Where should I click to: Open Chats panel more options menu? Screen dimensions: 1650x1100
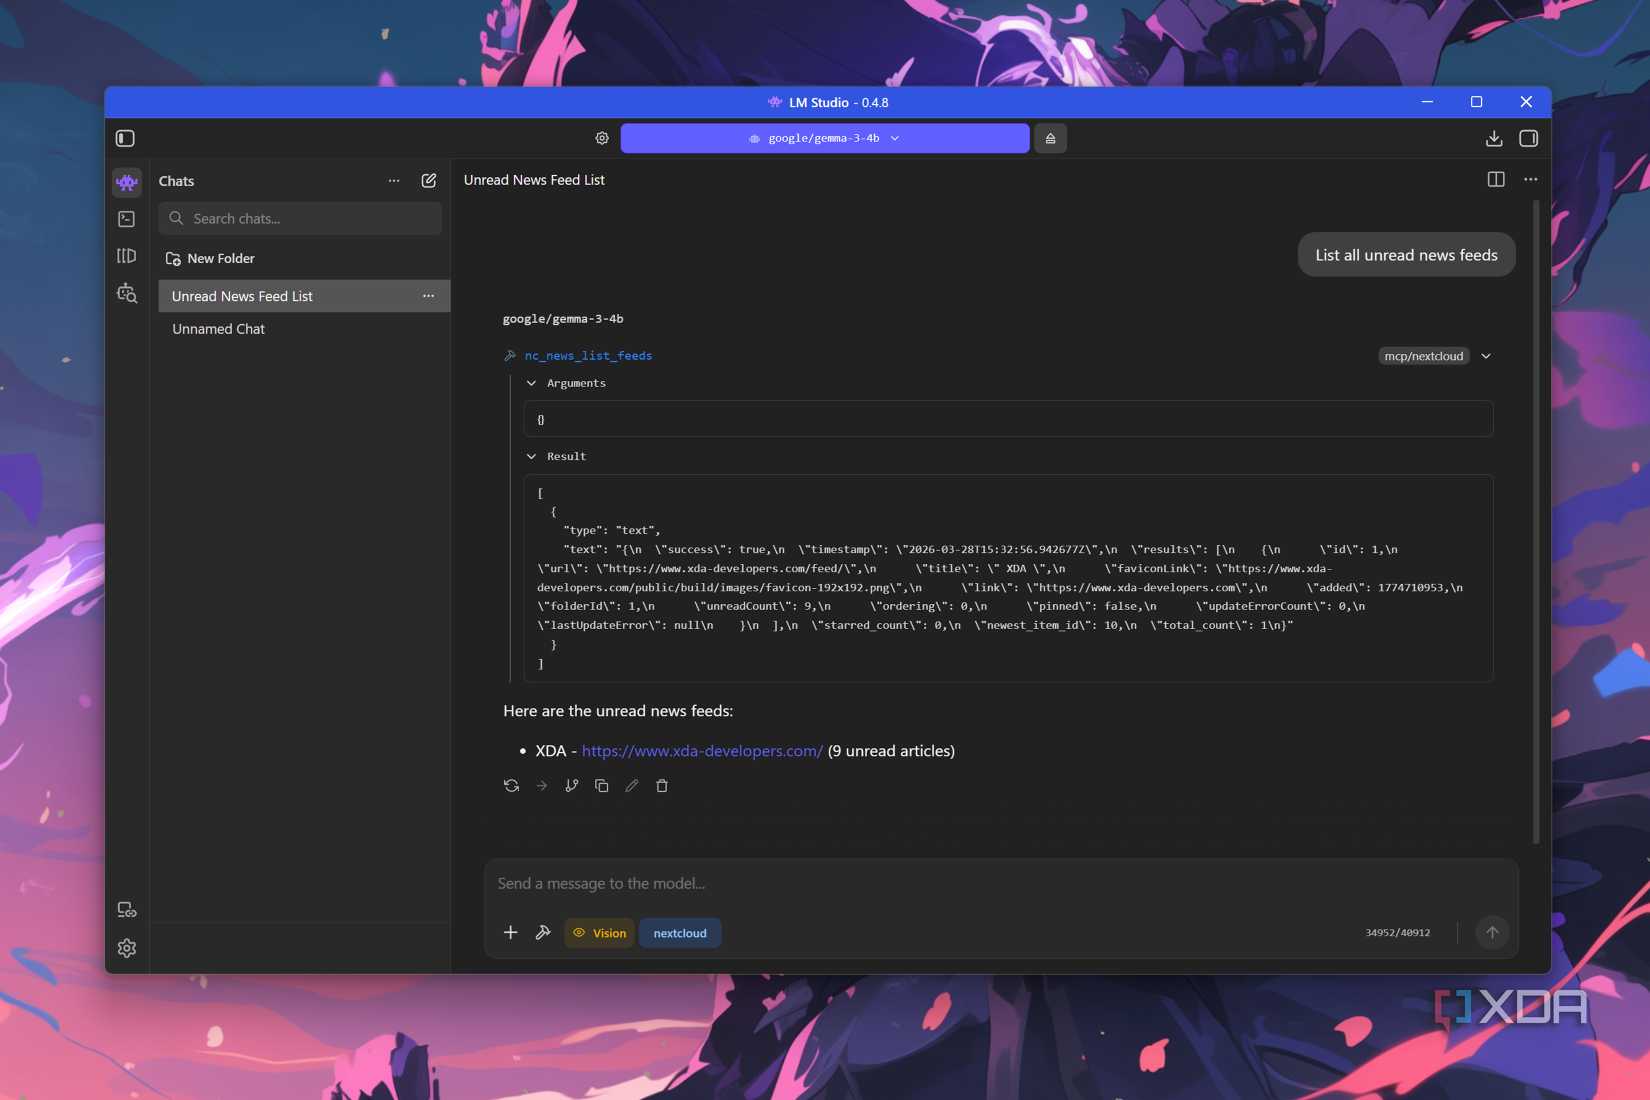pyautogui.click(x=394, y=181)
